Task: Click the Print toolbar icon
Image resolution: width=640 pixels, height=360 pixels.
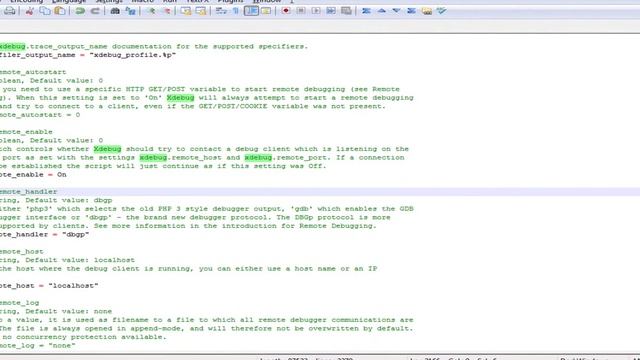Action: (9, 11)
